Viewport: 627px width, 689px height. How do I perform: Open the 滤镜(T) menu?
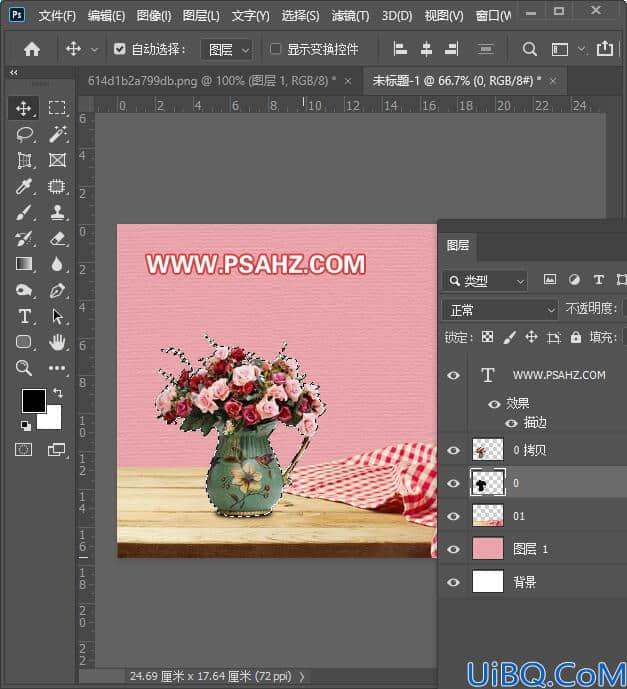350,16
